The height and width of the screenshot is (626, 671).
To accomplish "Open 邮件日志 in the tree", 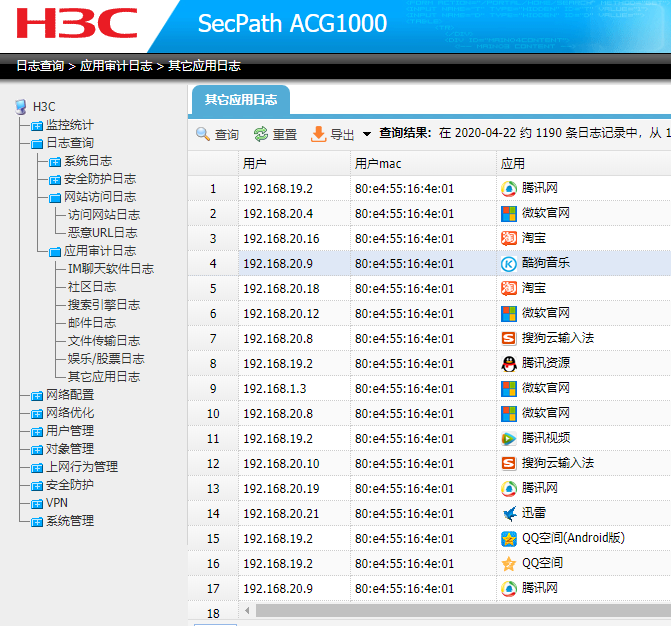I will point(92,323).
